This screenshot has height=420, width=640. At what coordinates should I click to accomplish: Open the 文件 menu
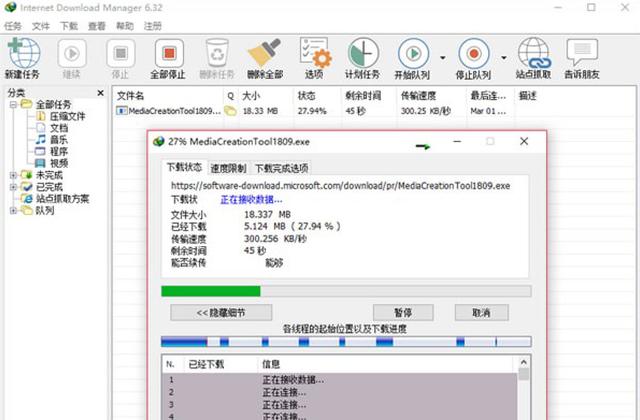click(41, 26)
